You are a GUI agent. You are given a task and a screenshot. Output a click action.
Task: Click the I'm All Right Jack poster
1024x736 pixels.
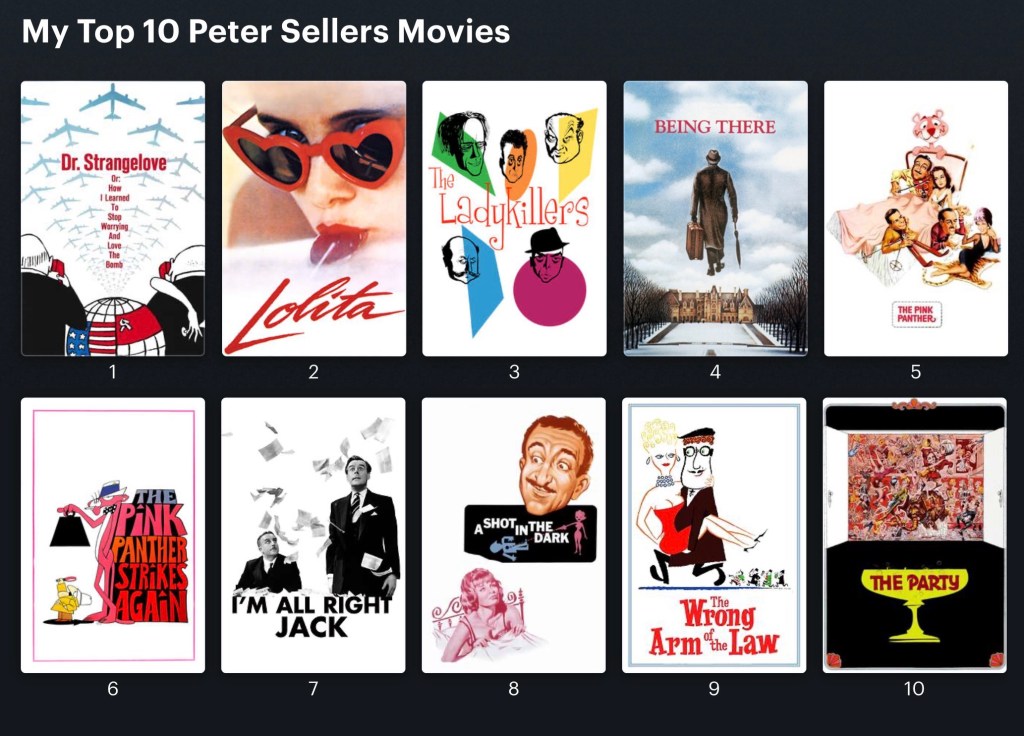[x=313, y=535]
